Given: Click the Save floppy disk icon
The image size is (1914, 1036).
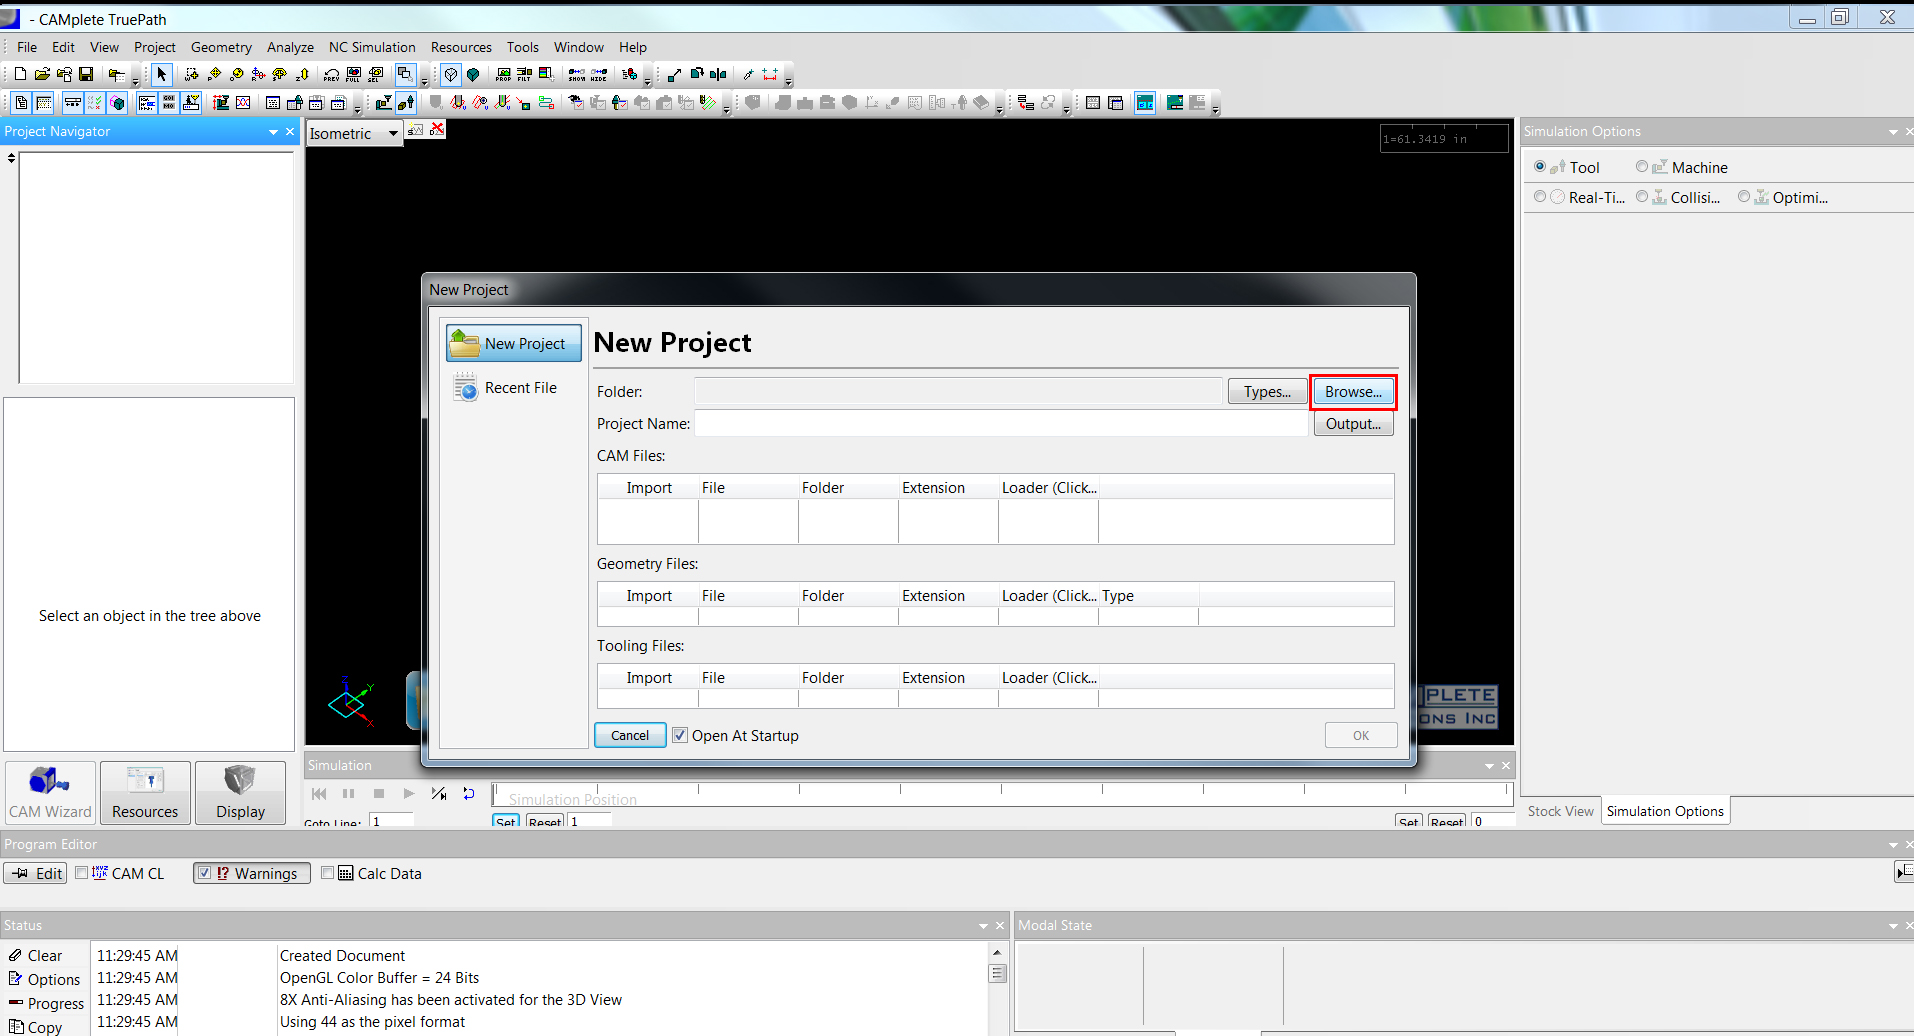Looking at the screenshot, I should tap(86, 75).
